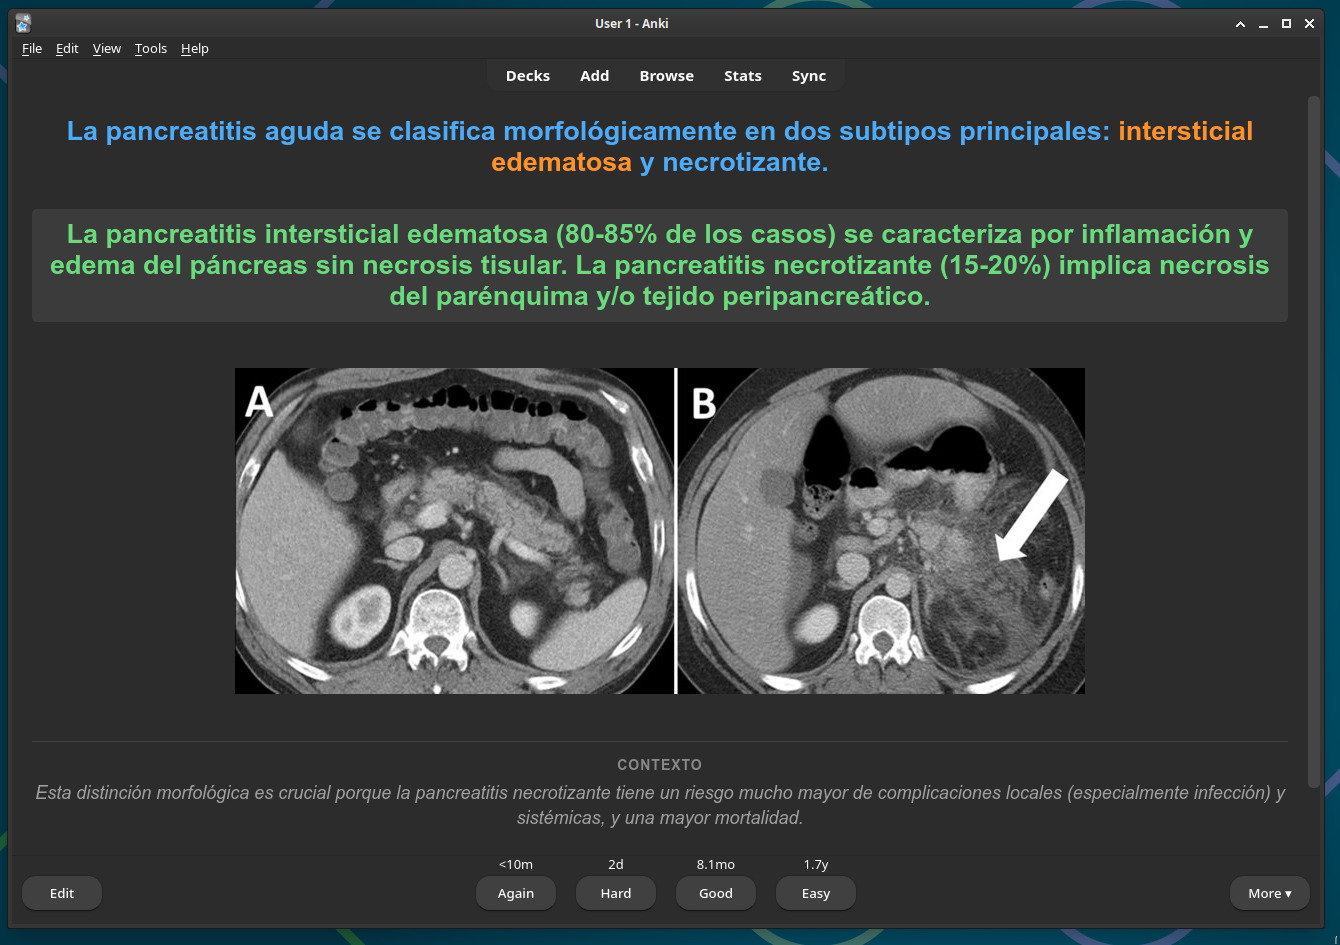
Task: Click the vertical scrollbar of the card
Action: (x=1314, y=440)
